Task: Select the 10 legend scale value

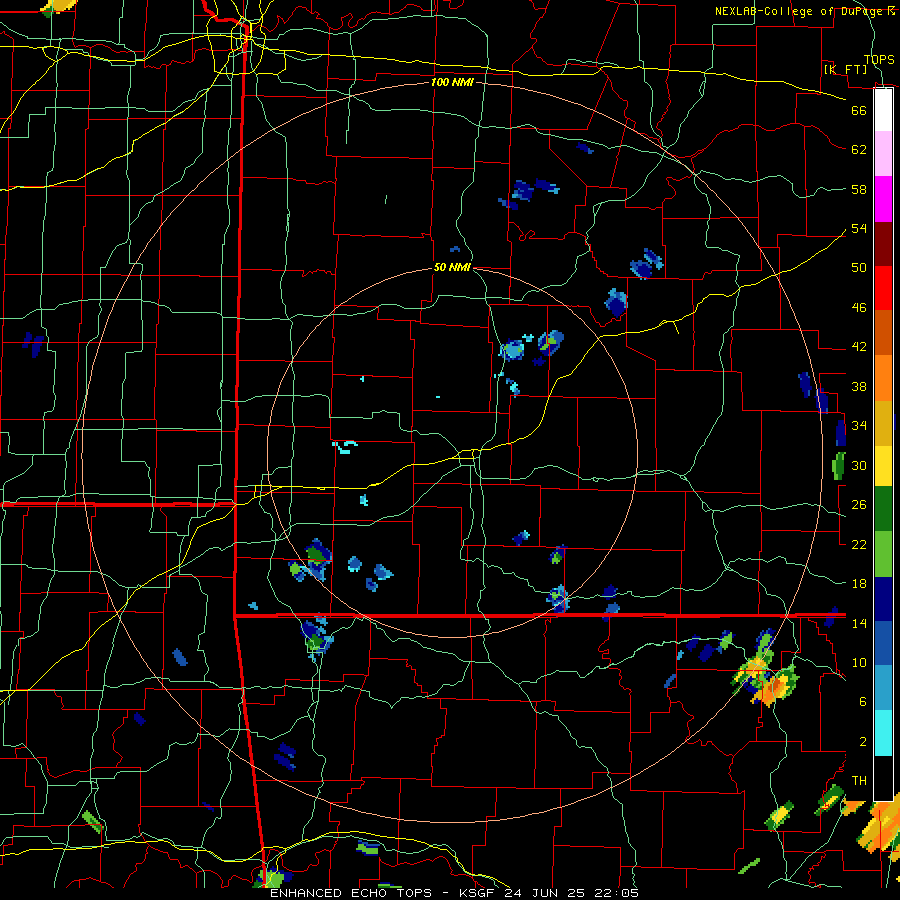Action: point(859,662)
